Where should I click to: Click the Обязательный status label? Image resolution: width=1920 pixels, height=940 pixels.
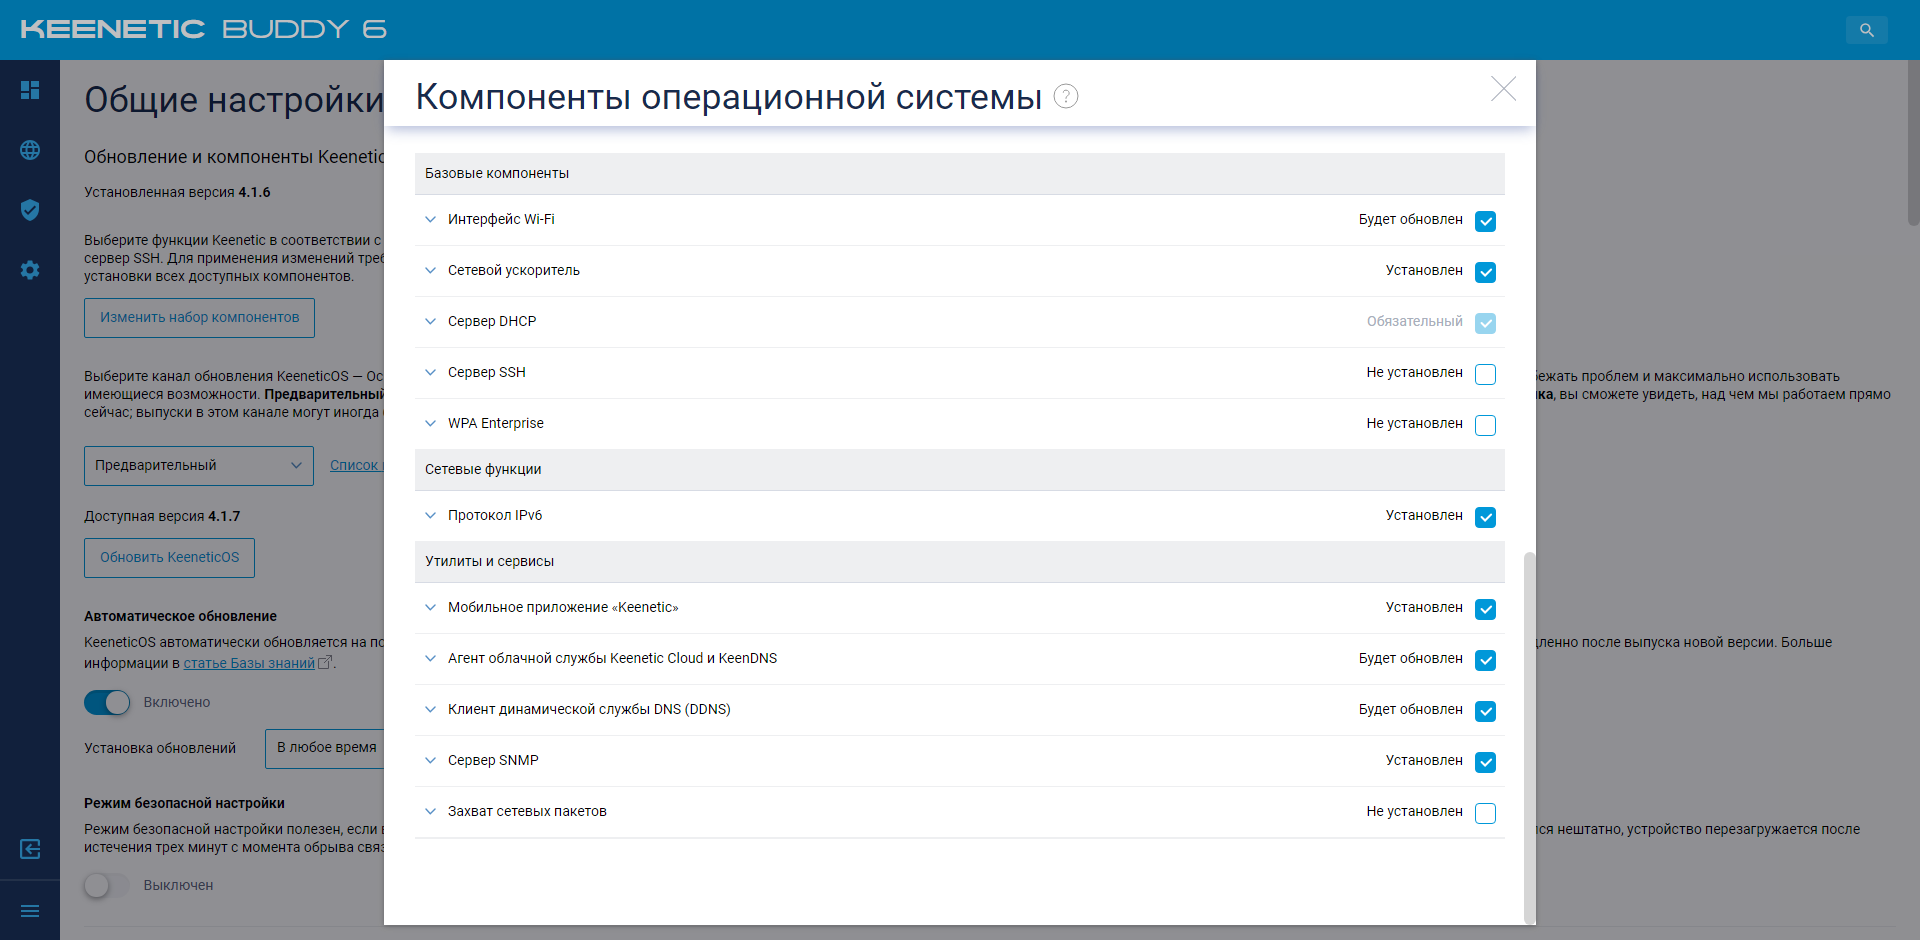point(1415,321)
